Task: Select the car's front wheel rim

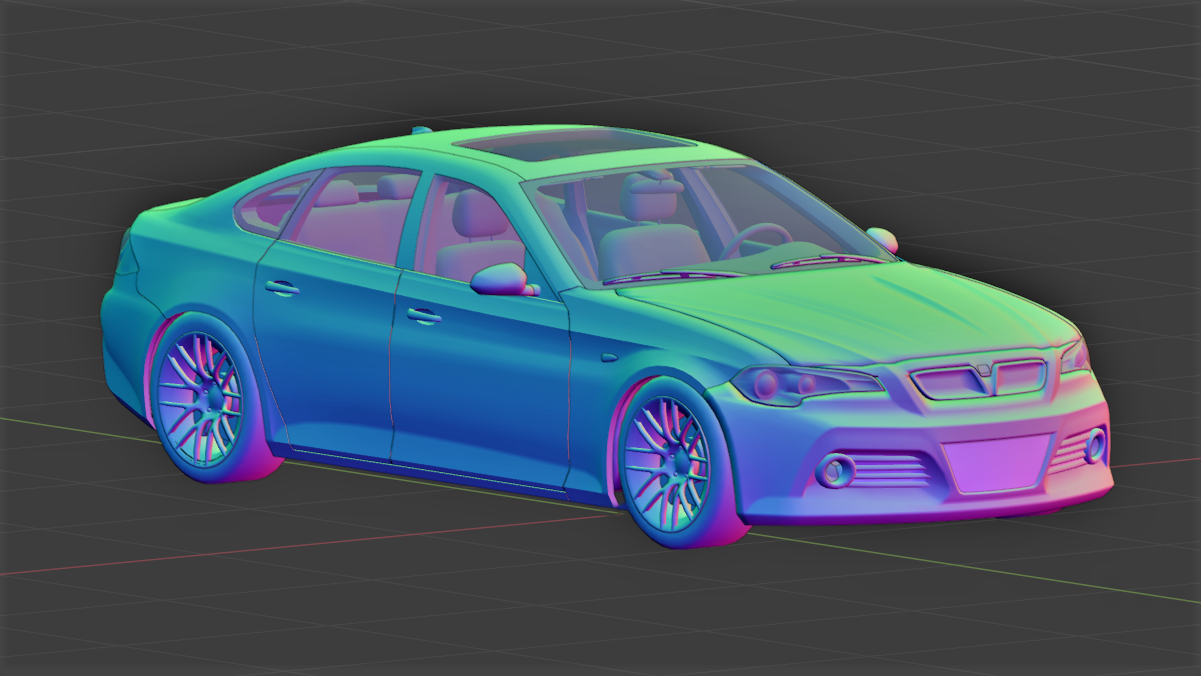Action: (x=665, y=463)
